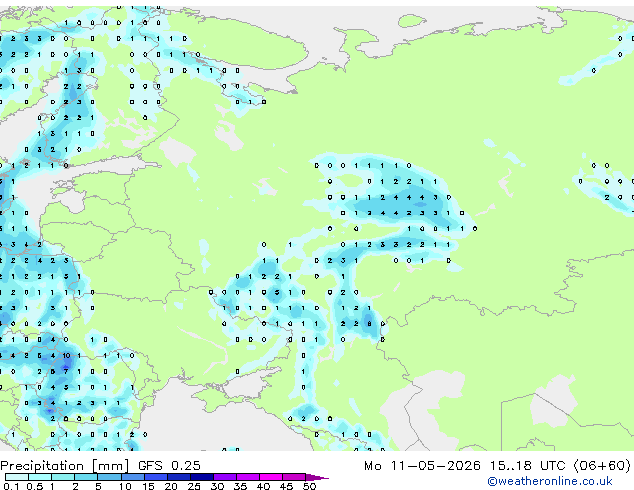Click the '15..18 UTC' time range text
The width and height of the screenshot is (634, 490).
(x=527, y=466)
